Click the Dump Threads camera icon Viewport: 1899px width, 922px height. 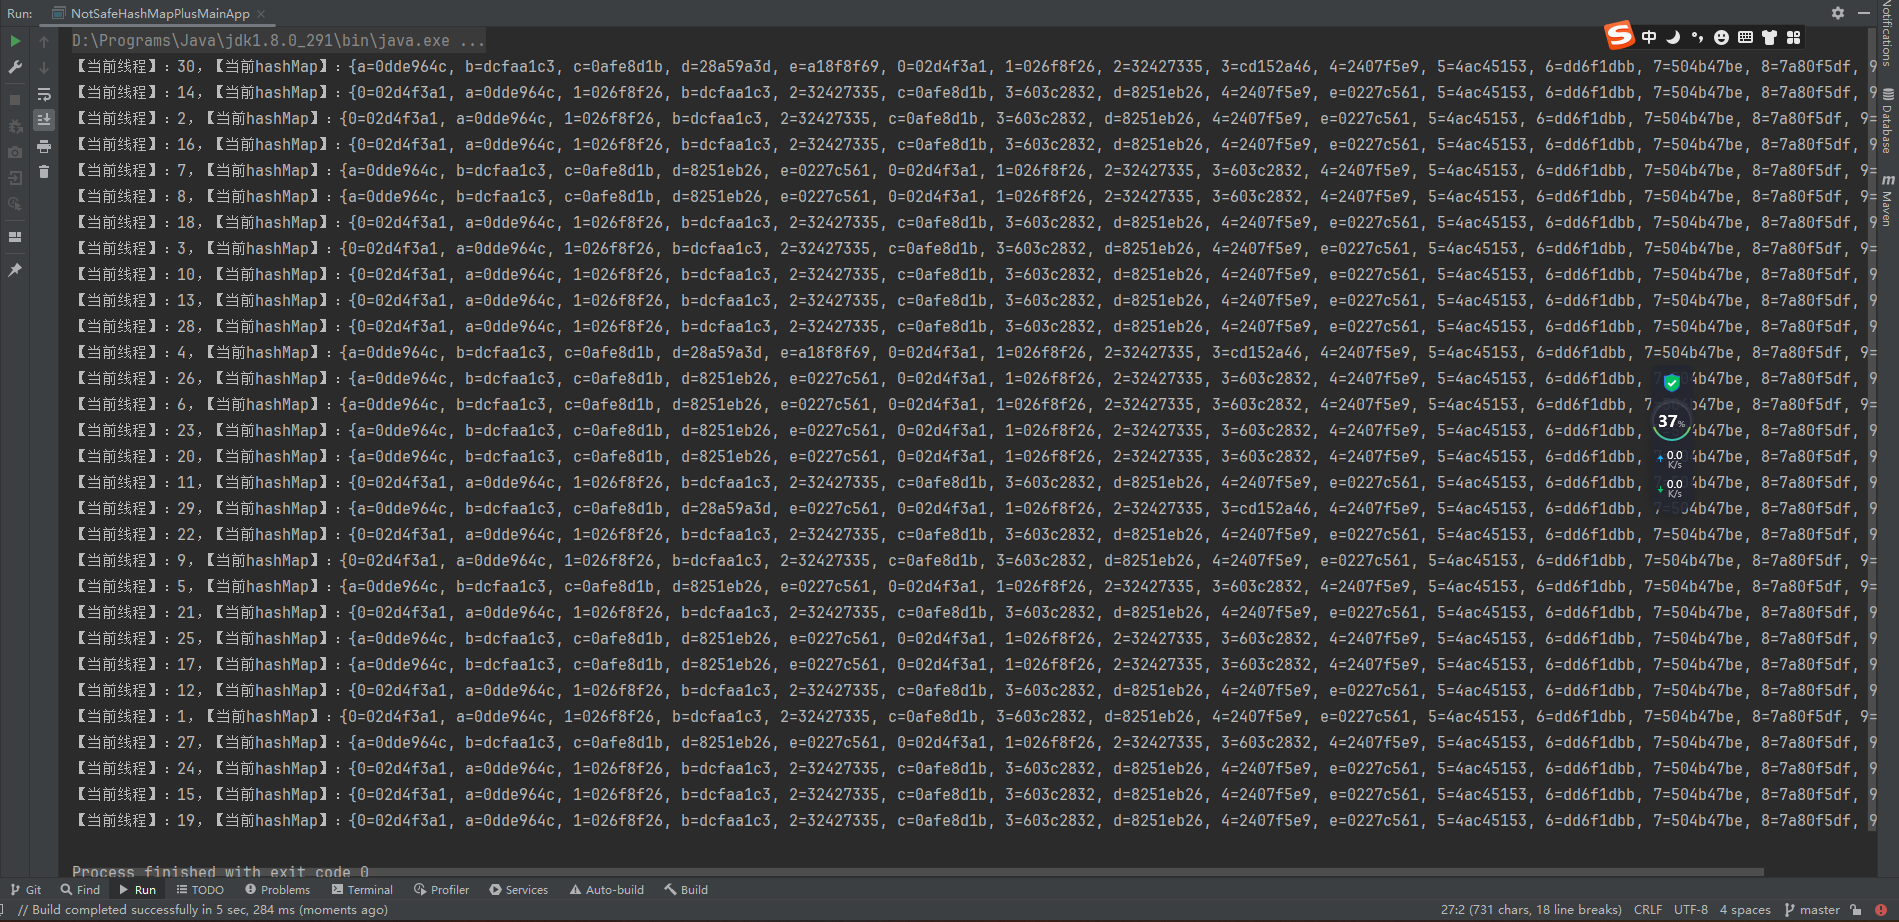[15, 152]
